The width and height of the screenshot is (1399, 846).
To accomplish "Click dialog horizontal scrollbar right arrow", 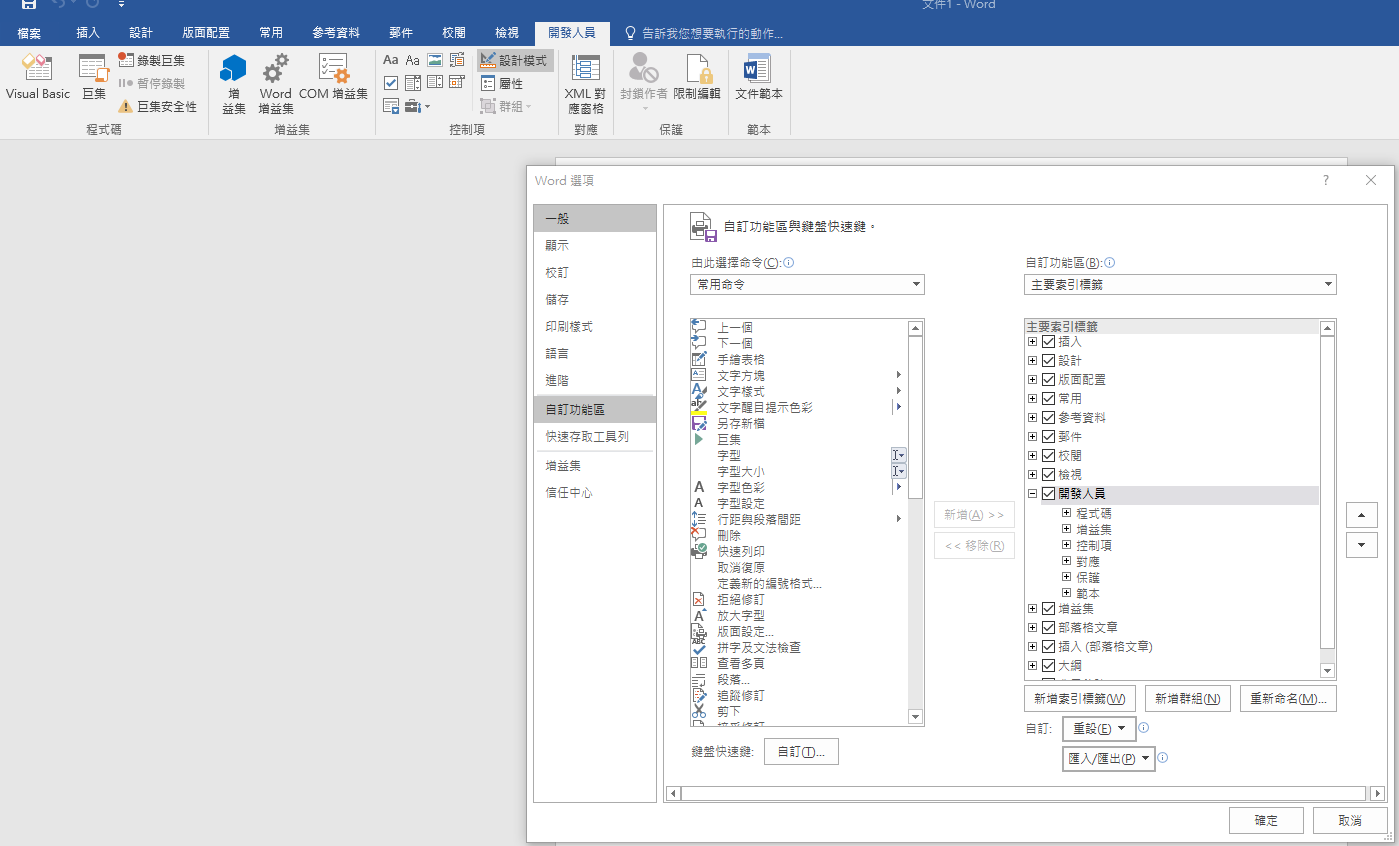I will [1380, 793].
